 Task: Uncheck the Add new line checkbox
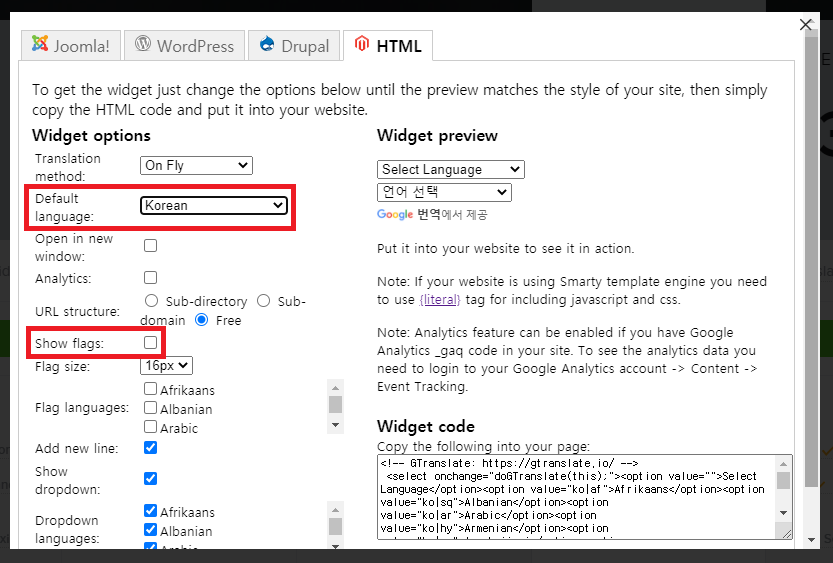click(150, 448)
